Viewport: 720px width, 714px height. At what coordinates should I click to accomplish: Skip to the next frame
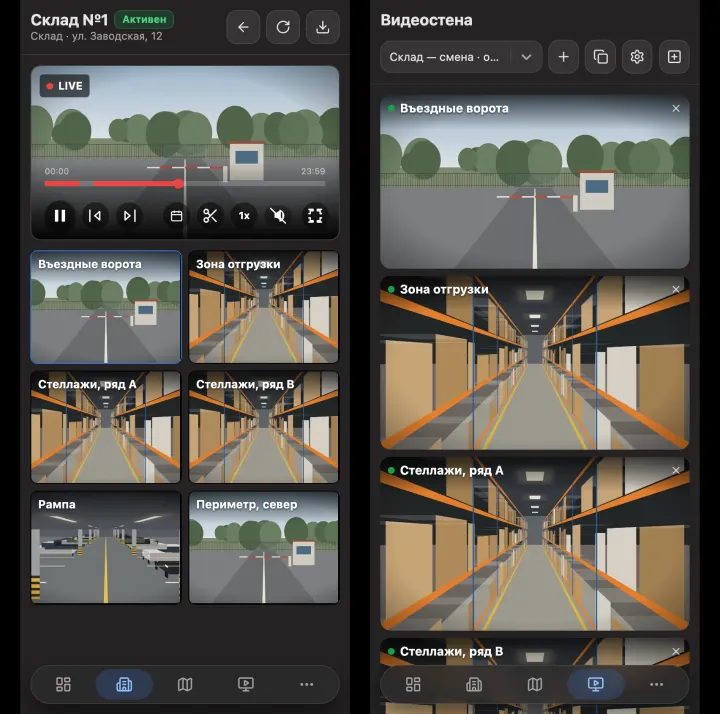tap(130, 216)
